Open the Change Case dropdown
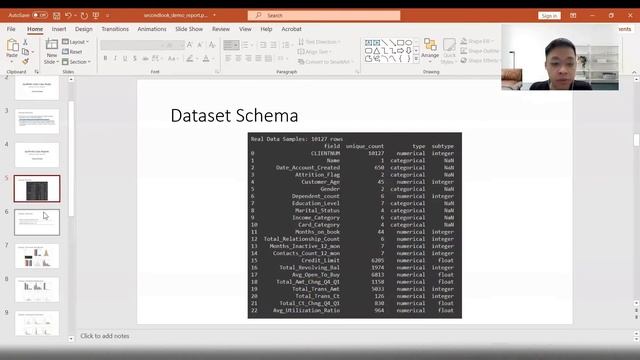Image resolution: width=640 pixels, height=360 pixels. 173,59
